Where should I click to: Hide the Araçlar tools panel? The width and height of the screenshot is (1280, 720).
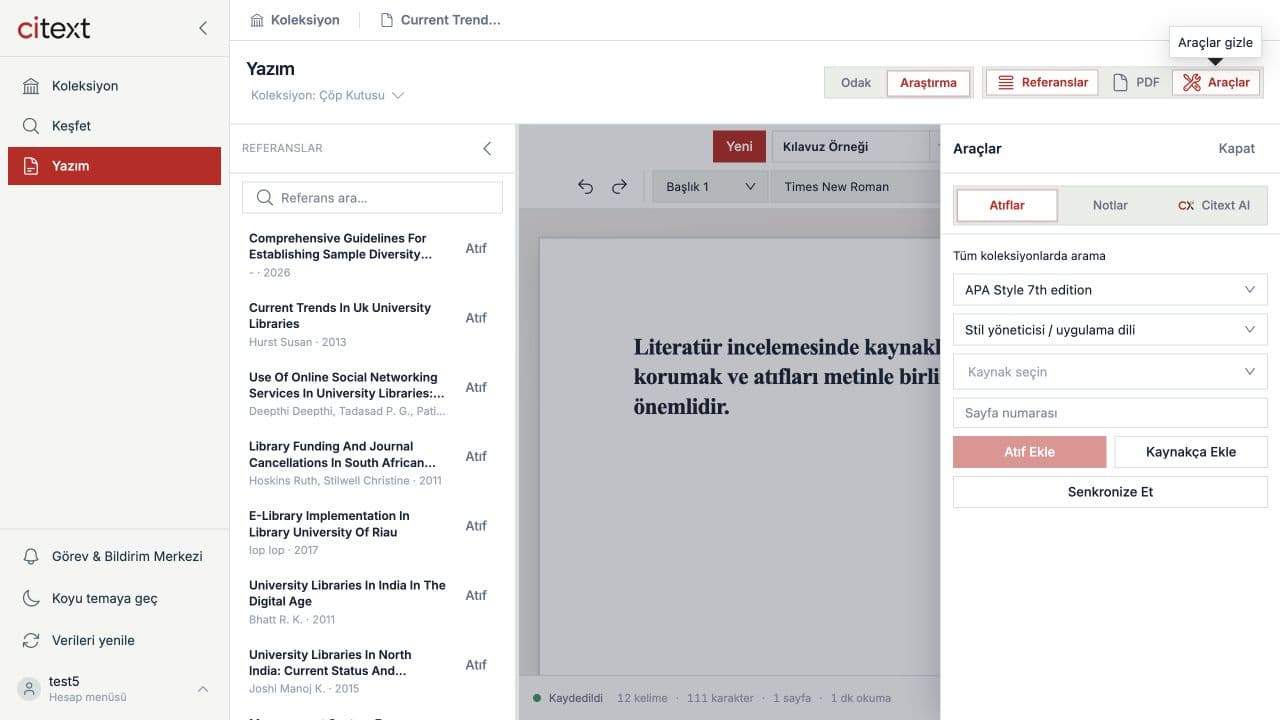pyautogui.click(x=1217, y=83)
